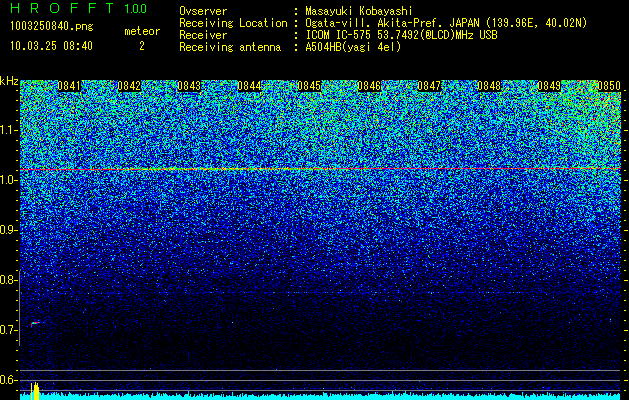Click the 0.7 frequency axis label

[8, 330]
